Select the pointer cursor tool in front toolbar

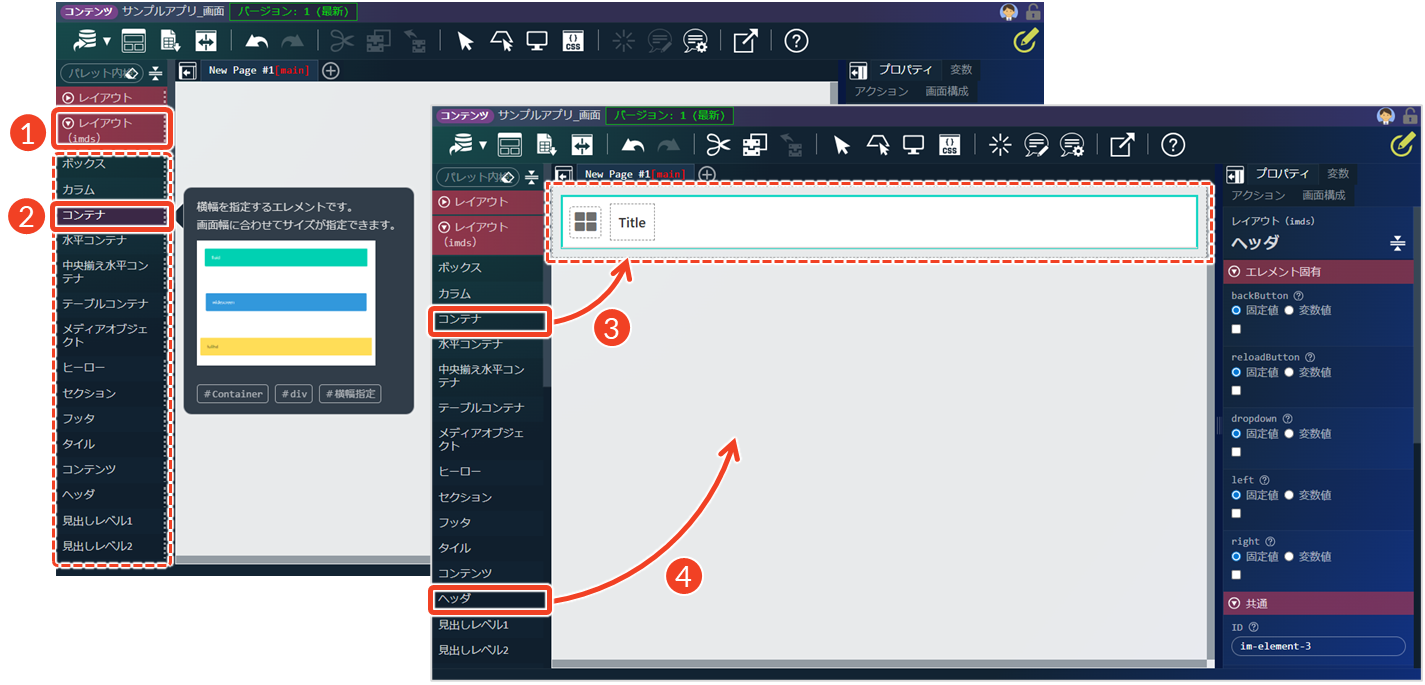coord(841,145)
